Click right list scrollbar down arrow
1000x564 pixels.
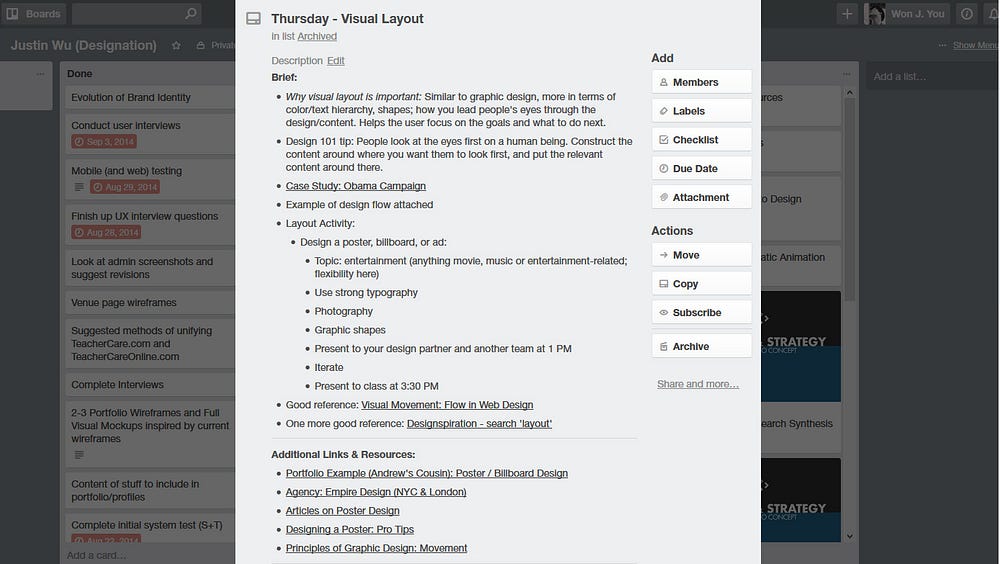coord(849,537)
